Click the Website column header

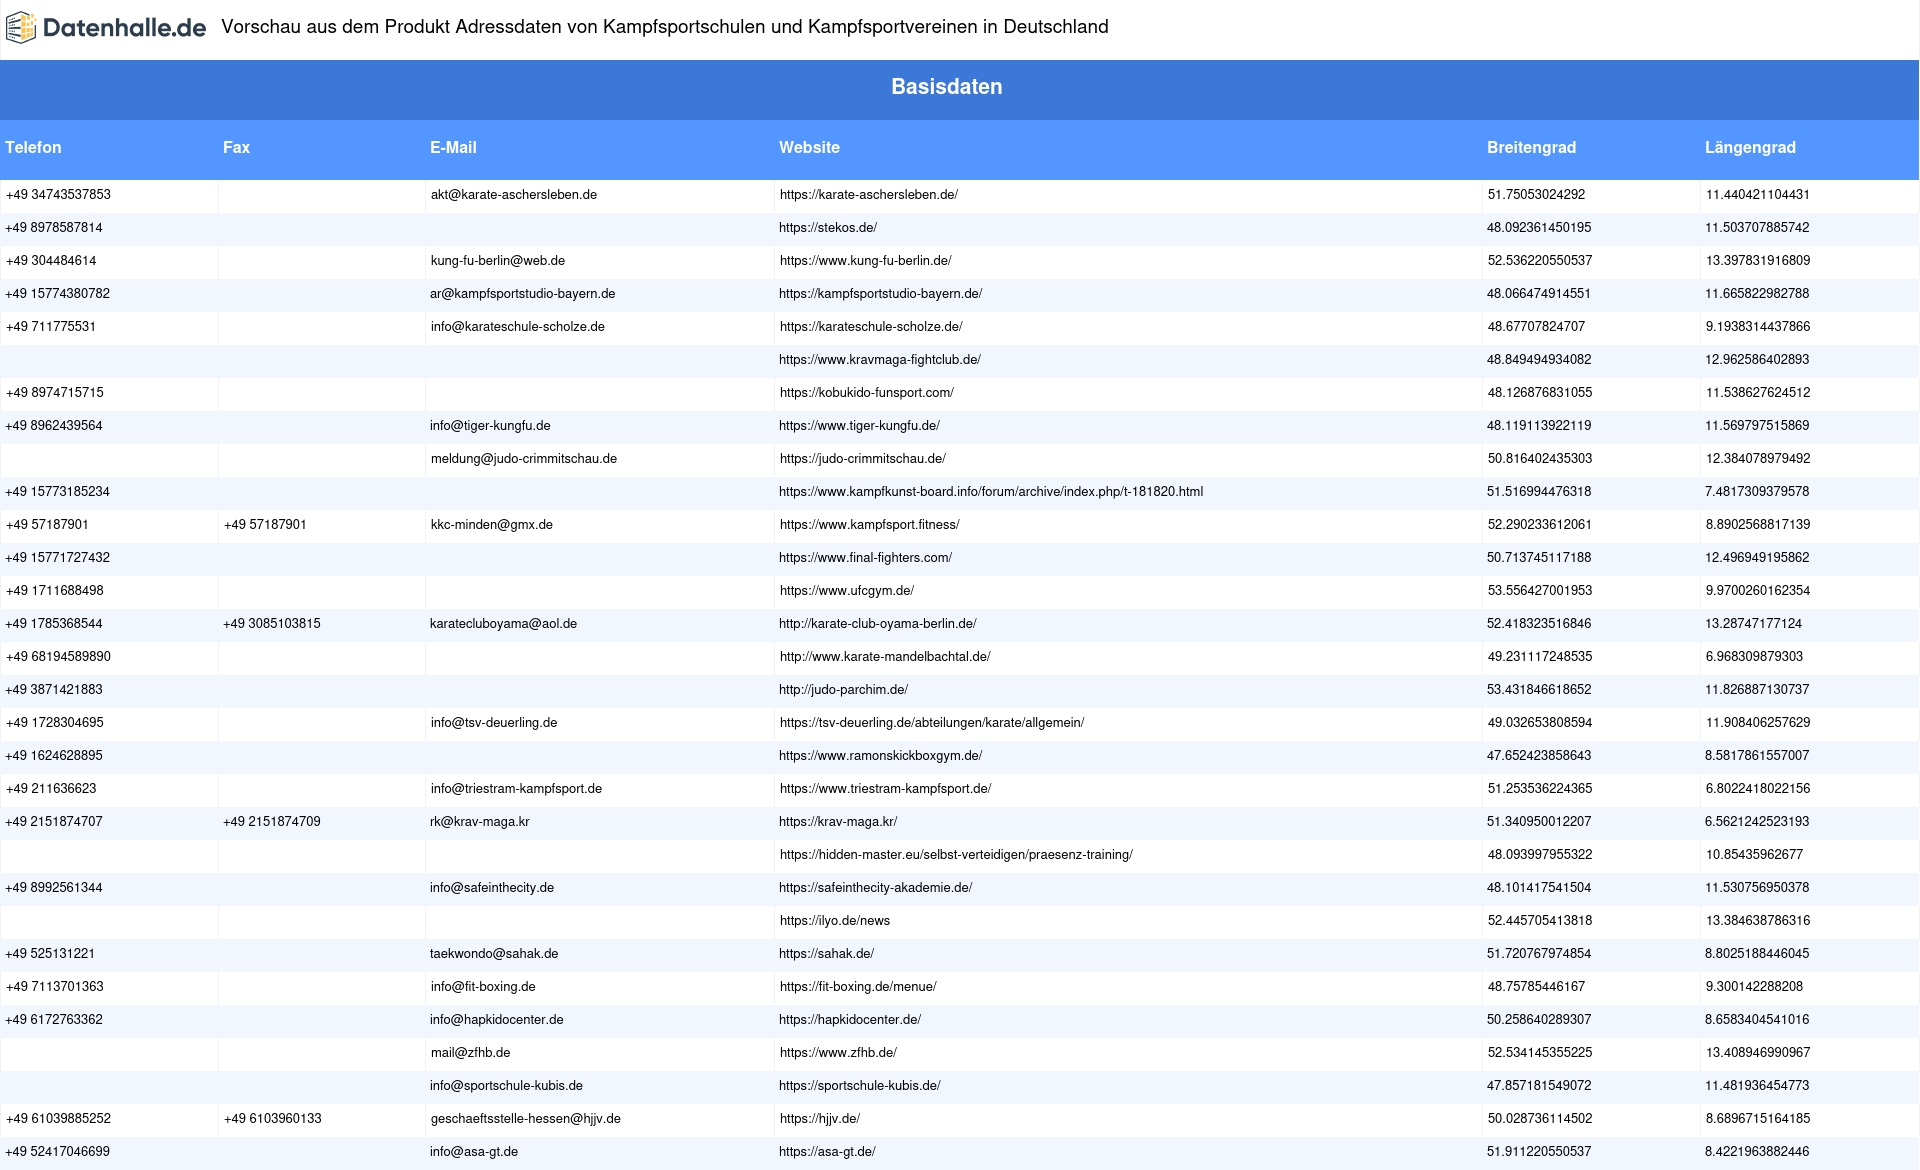tap(809, 147)
